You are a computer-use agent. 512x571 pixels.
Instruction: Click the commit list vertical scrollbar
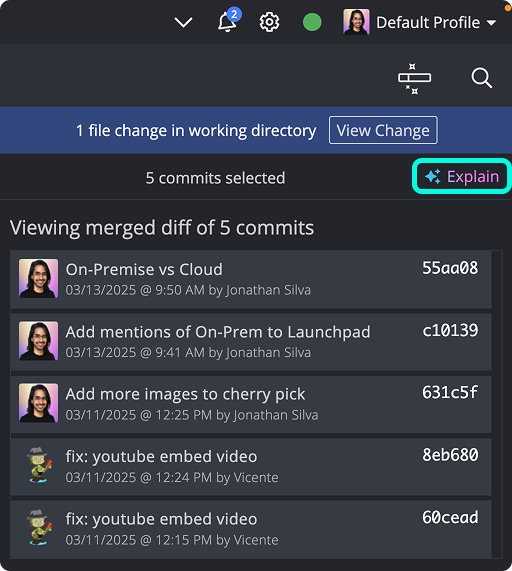pyautogui.click(x=497, y=404)
